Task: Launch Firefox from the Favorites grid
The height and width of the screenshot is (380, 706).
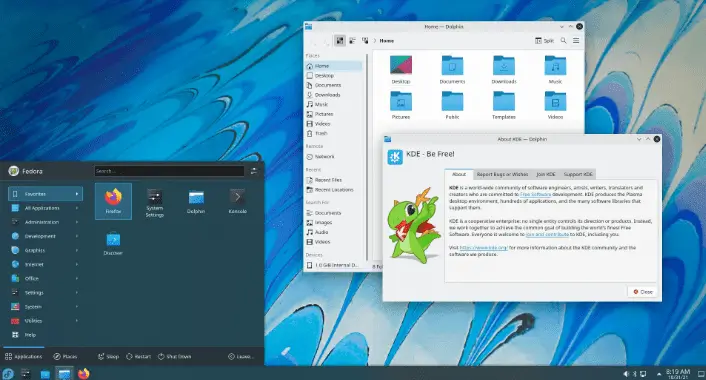Action: tap(113, 201)
